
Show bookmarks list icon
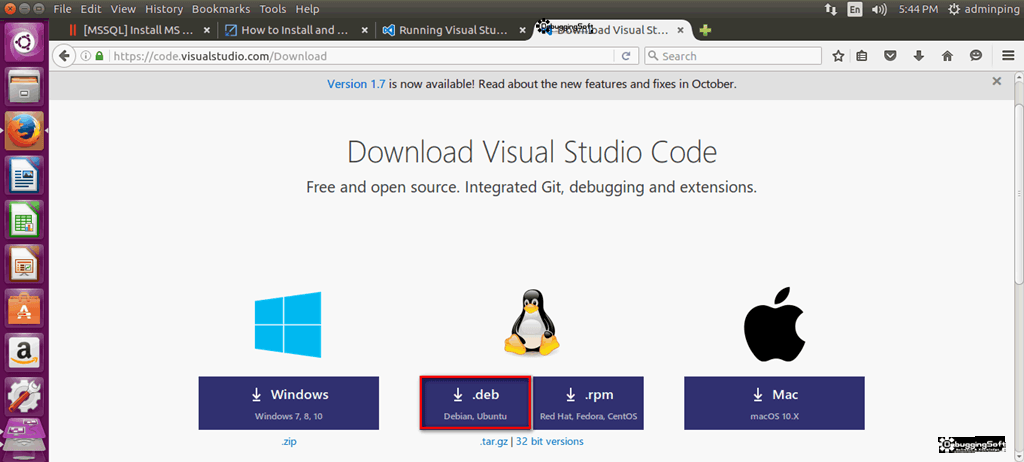[x=861, y=56]
